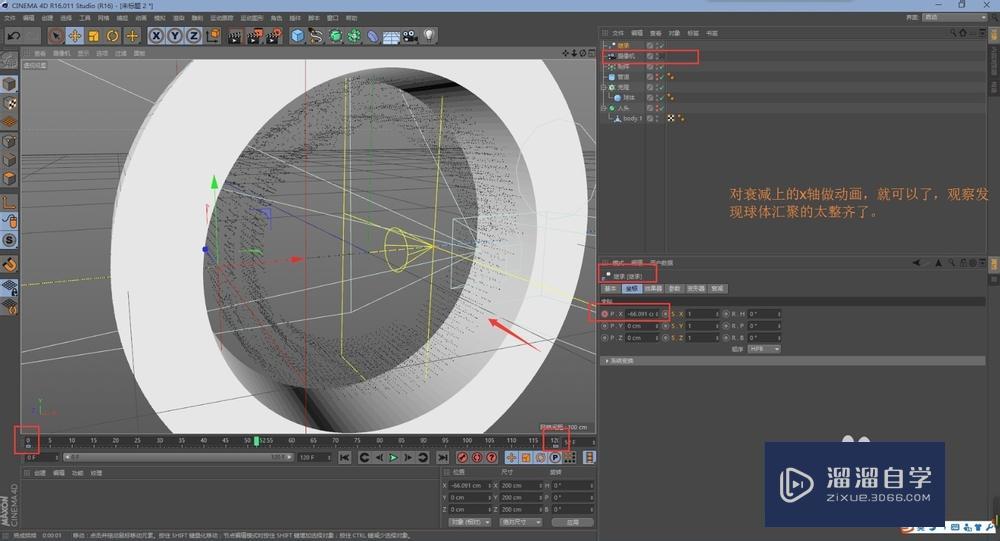Image resolution: width=1000 pixels, height=541 pixels.
Task: Open the Spline pen tools icon
Action: 316,36
